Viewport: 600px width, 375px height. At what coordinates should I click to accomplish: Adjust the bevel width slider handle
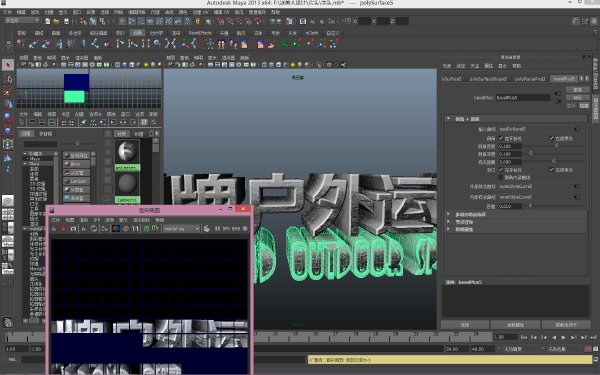556,146
